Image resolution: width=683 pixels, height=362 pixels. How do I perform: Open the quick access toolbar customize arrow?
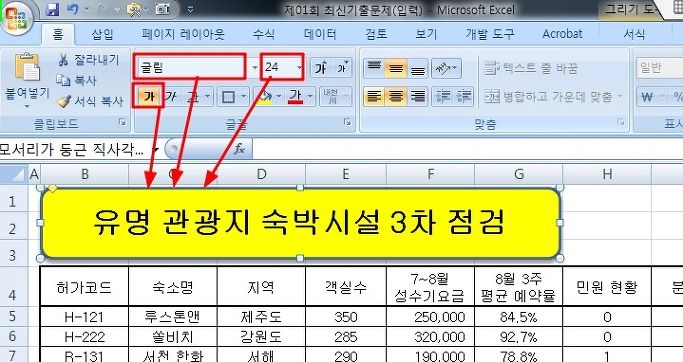pos(190,9)
